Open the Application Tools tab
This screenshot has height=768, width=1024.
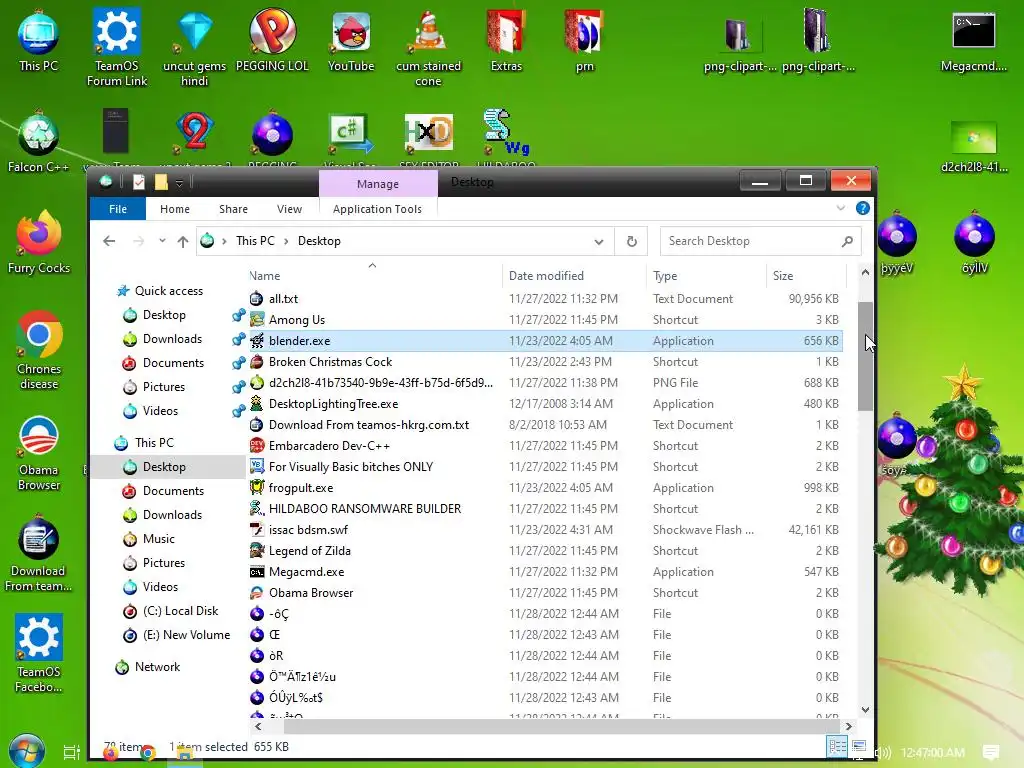click(x=377, y=209)
